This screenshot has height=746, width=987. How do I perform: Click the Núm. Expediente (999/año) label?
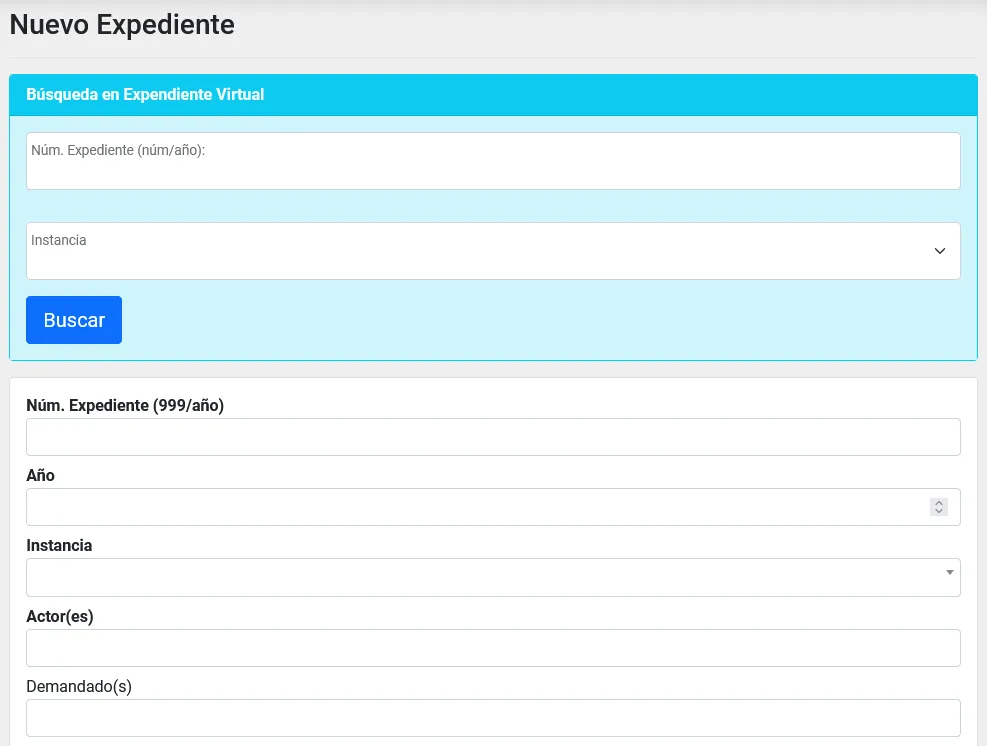pos(125,405)
